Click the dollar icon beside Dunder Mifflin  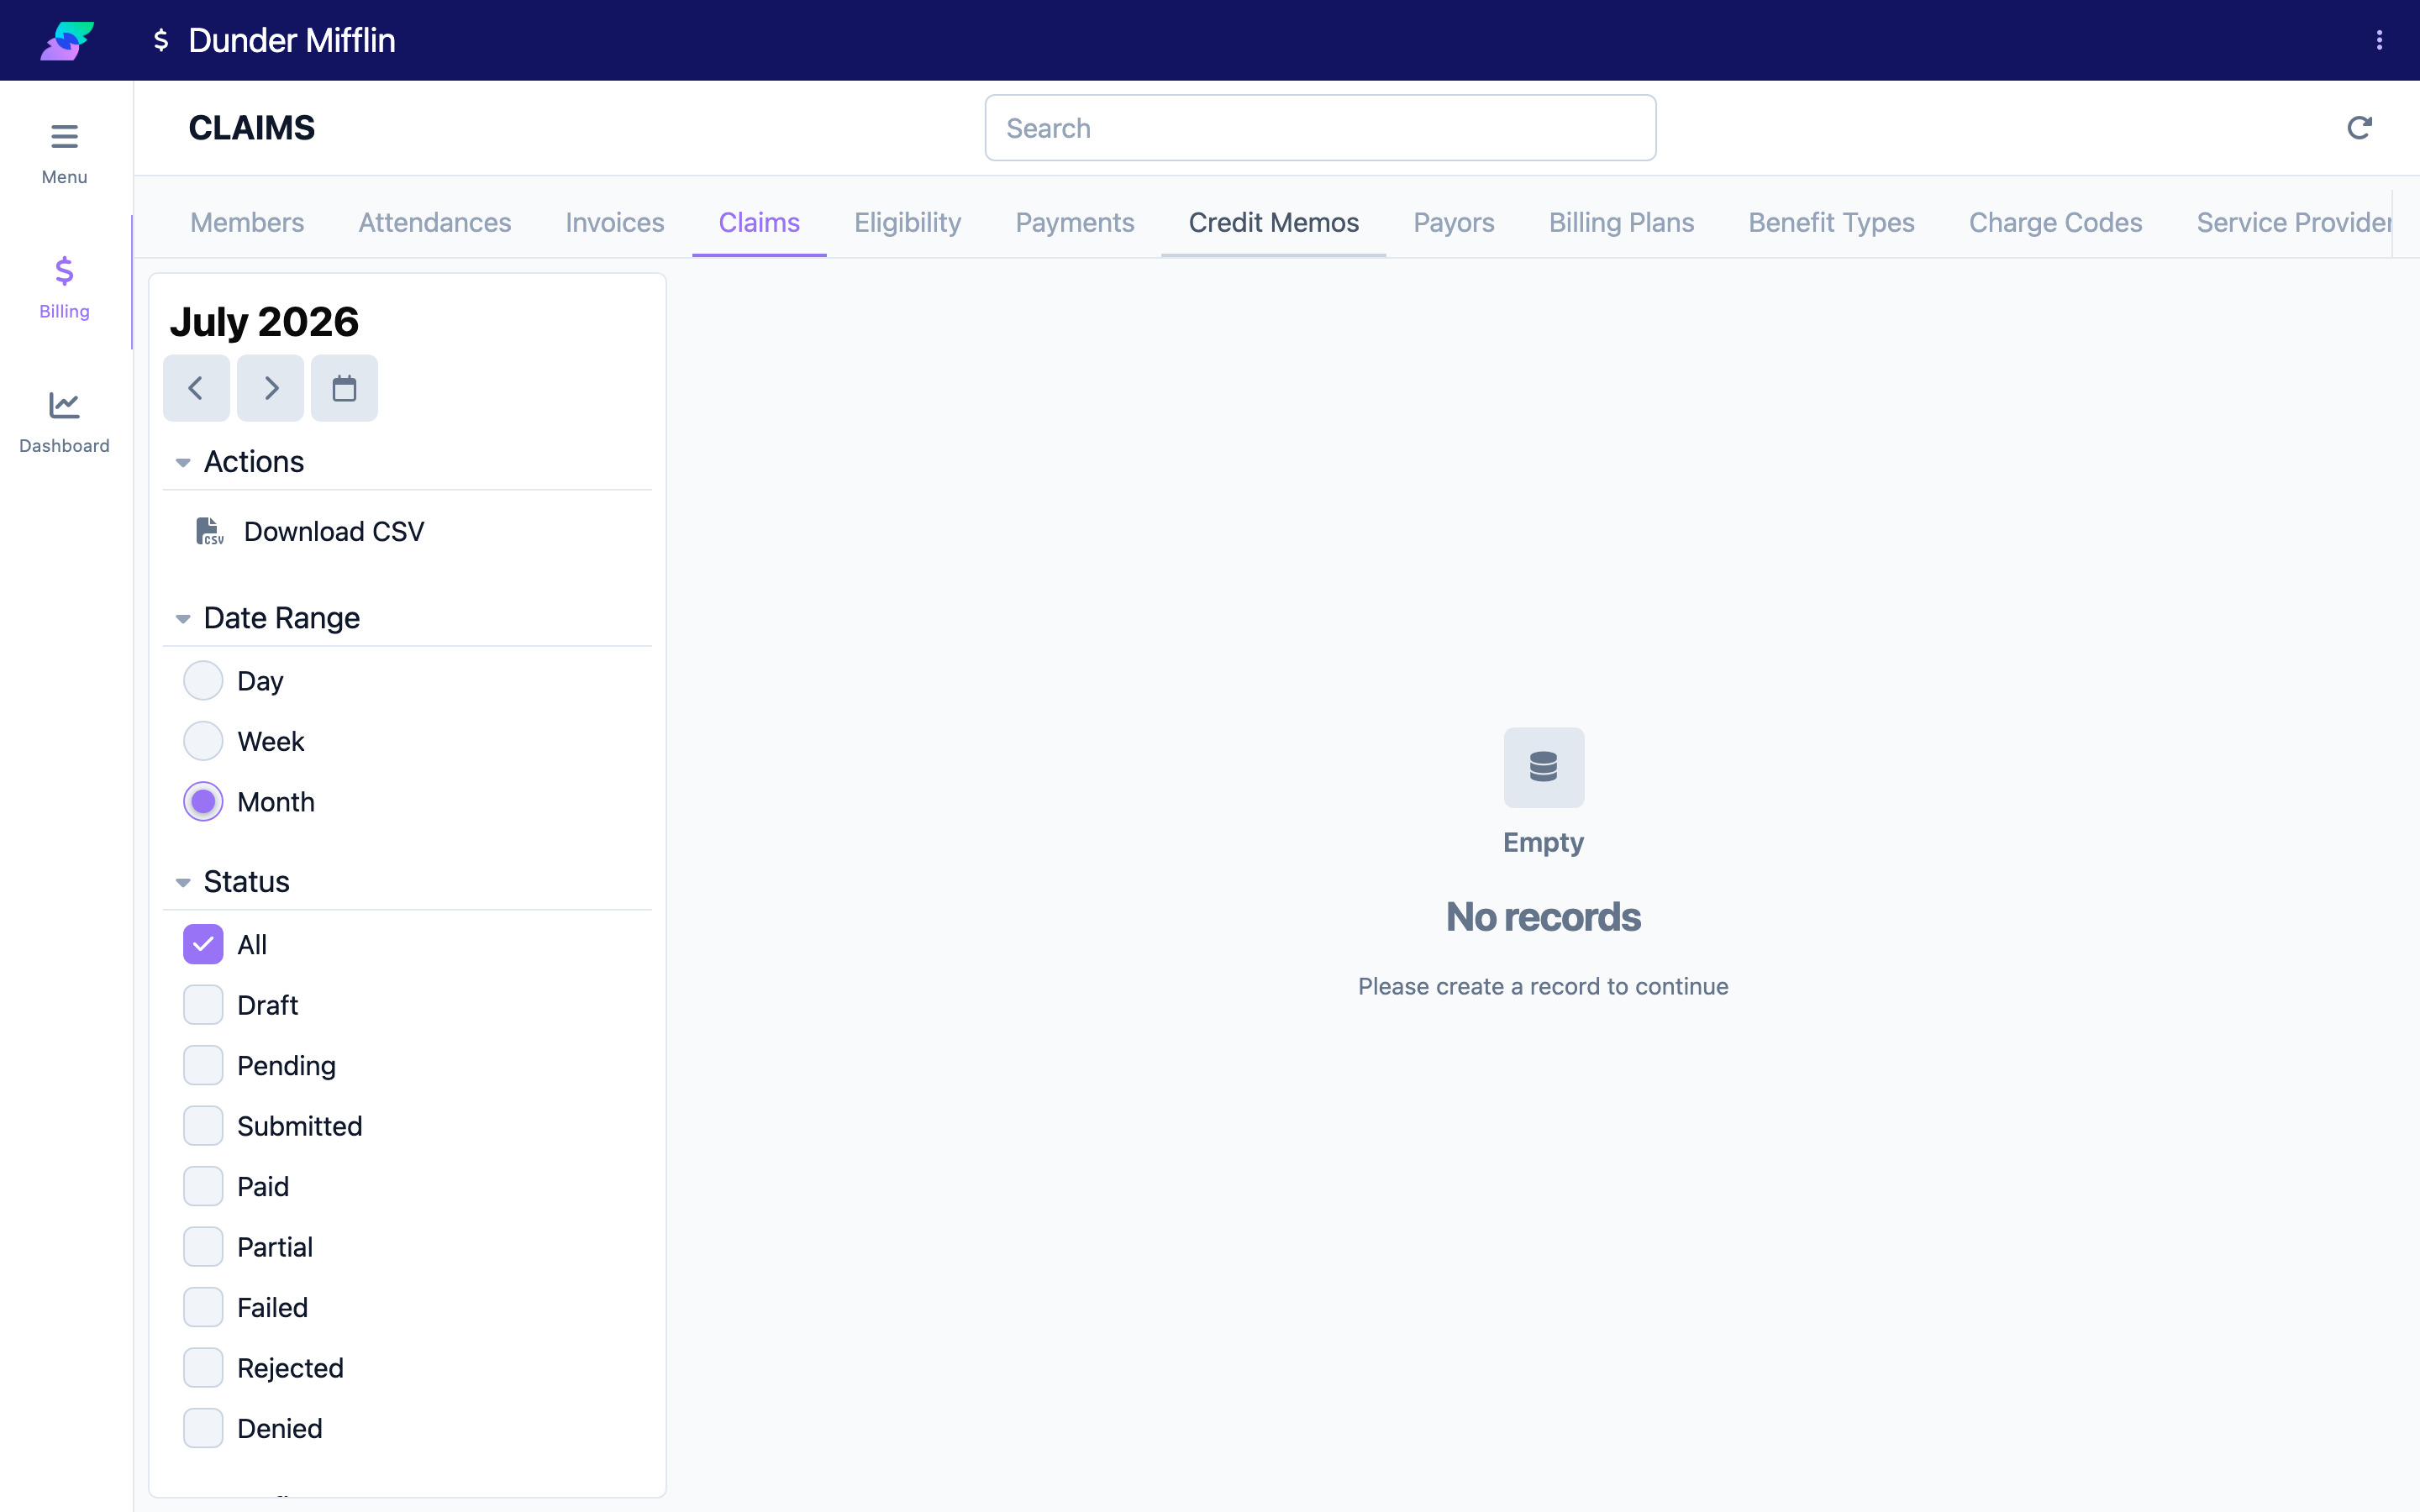coord(161,40)
